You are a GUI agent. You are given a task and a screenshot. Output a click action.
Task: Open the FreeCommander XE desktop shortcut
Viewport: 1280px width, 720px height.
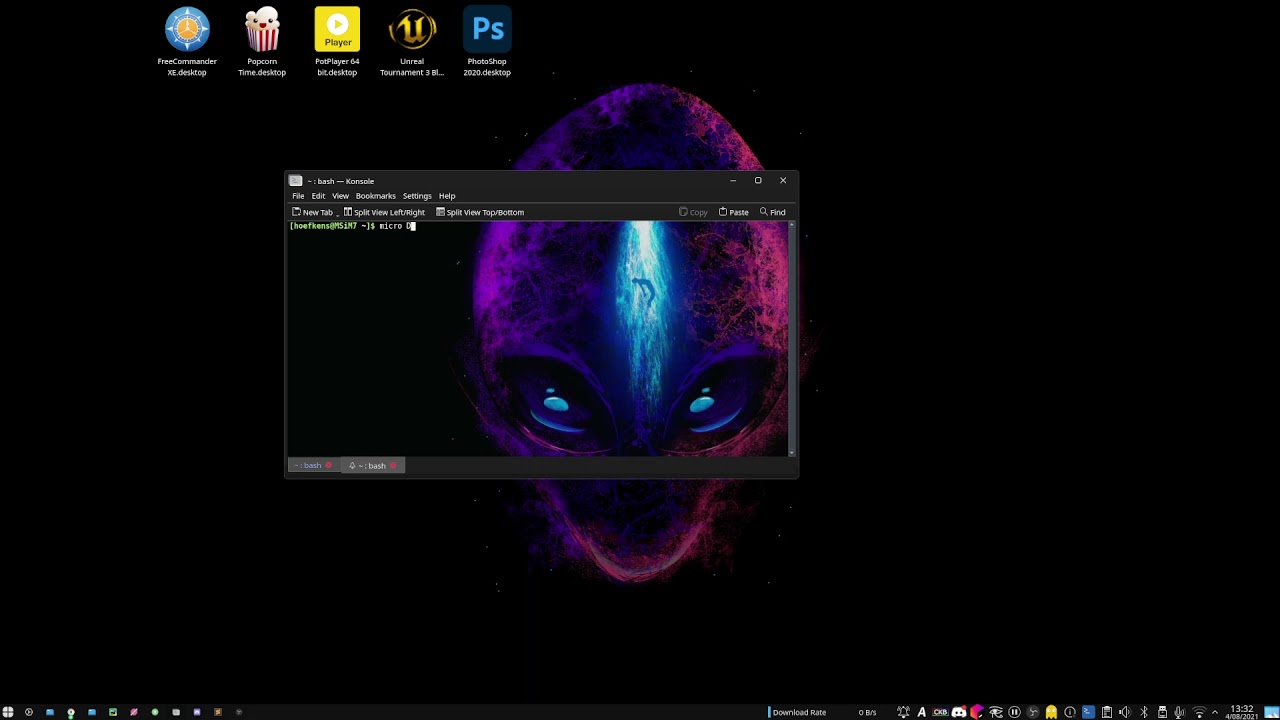click(x=187, y=42)
